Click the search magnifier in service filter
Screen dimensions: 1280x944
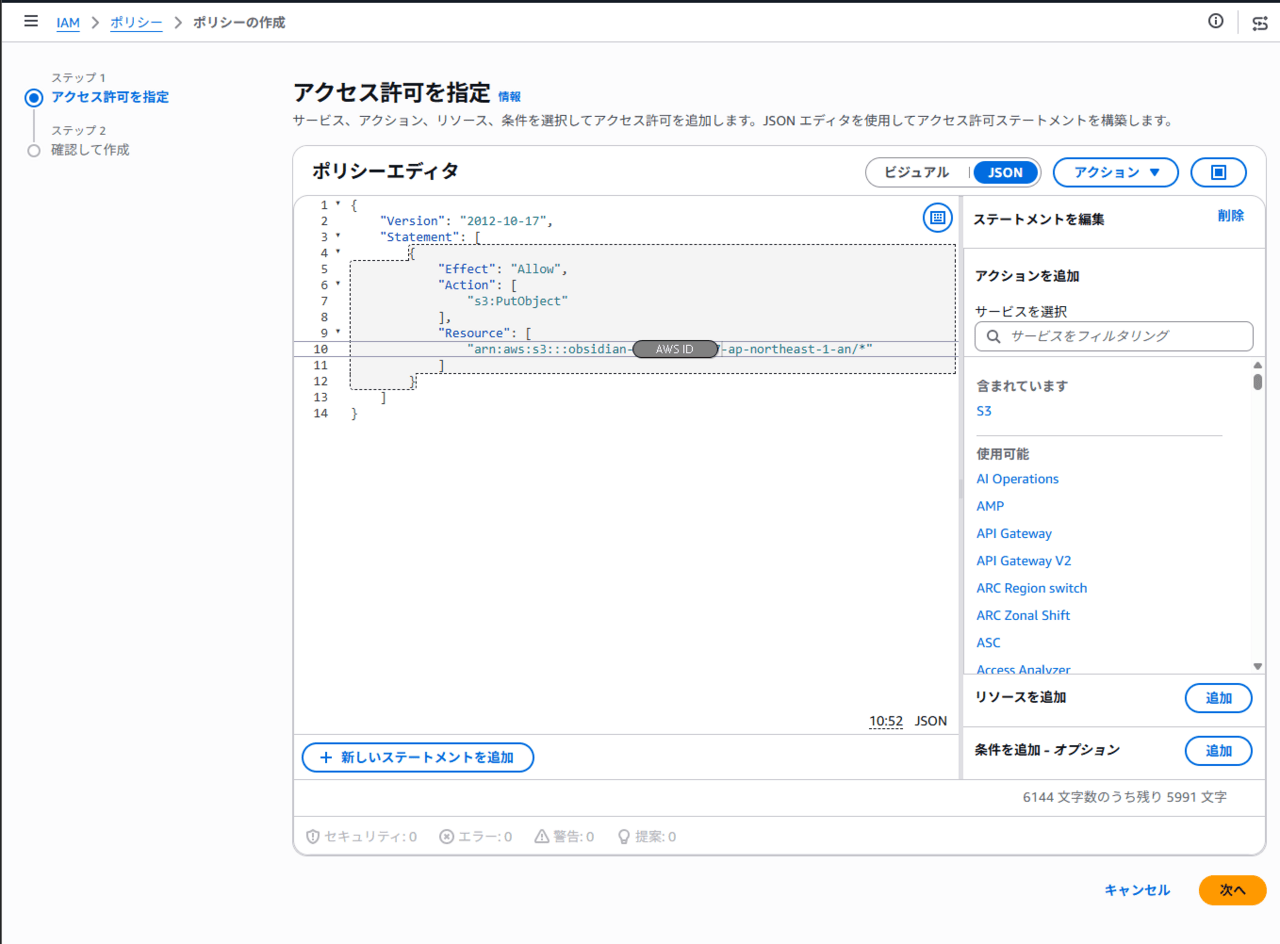click(994, 336)
